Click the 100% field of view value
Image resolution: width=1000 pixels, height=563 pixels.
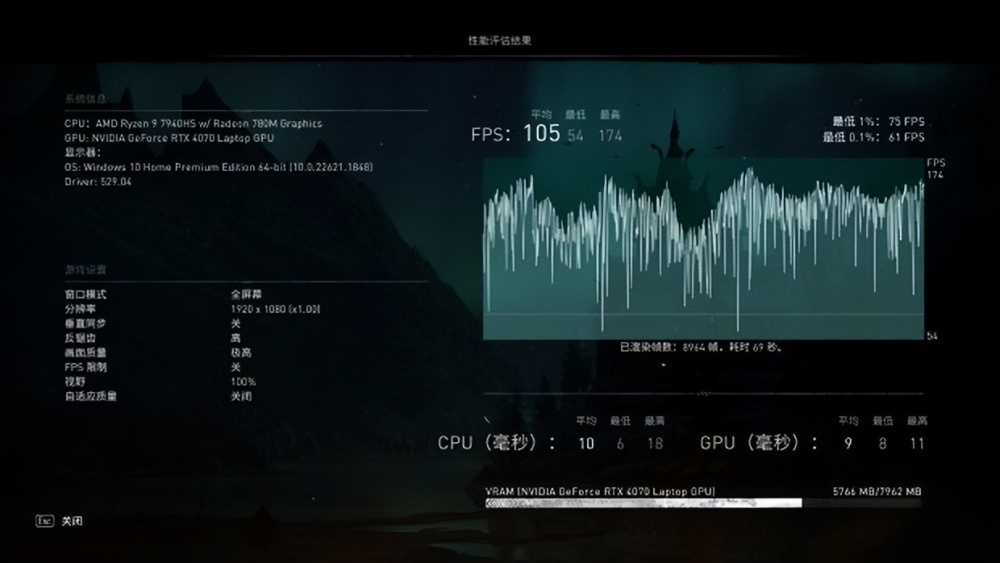tap(244, 382)
